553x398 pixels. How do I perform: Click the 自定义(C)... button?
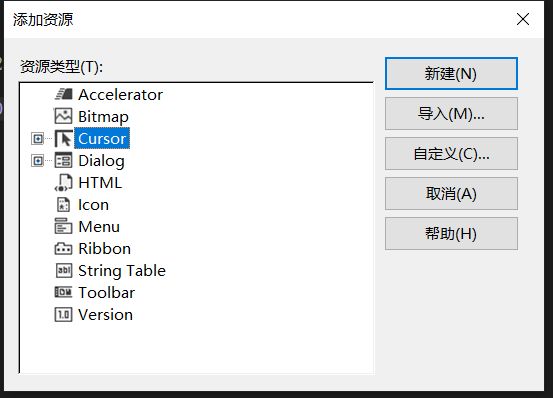tap(451, 154)
